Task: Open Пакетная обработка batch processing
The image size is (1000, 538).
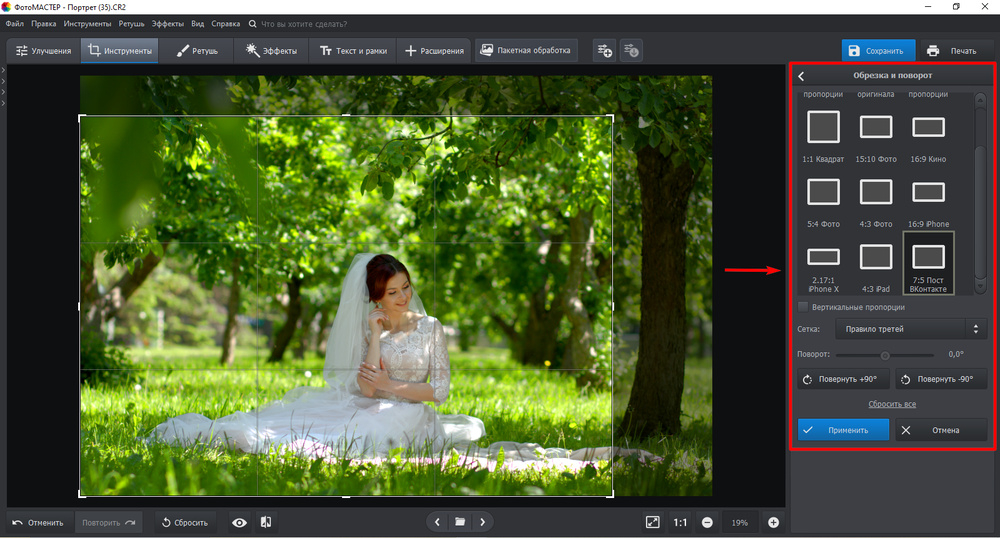Action: [526, 50]
